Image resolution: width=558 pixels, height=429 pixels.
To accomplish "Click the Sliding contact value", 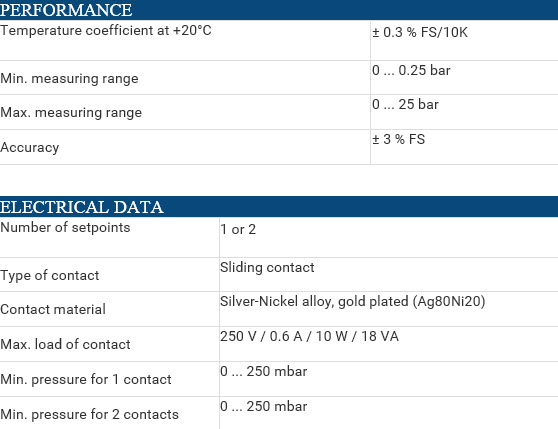I will click(267, 268).
